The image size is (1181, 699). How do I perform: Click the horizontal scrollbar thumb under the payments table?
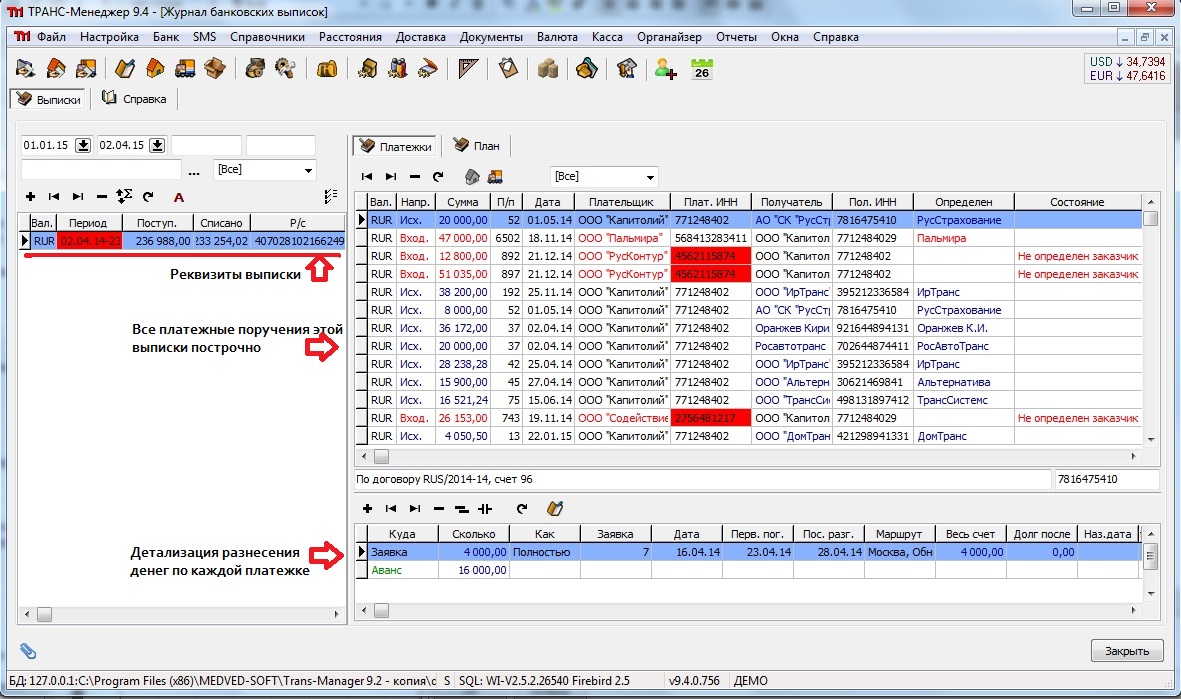(382, 456)
